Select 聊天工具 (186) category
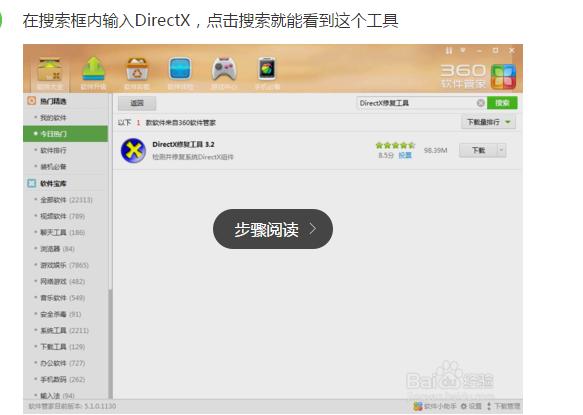583x415 pixels. 62,232
